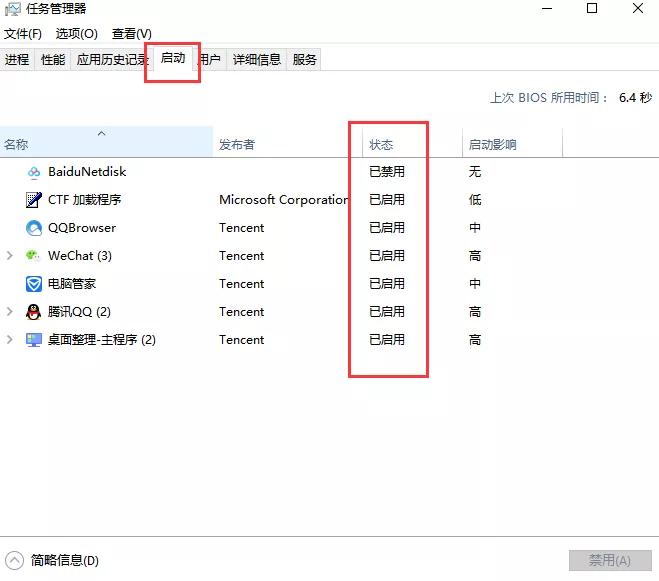The height and width of the screenshot is (581, 659).
Task: Select the BaiduNetdisk row name
Action: pyautogui.click(x=87, y=172)
